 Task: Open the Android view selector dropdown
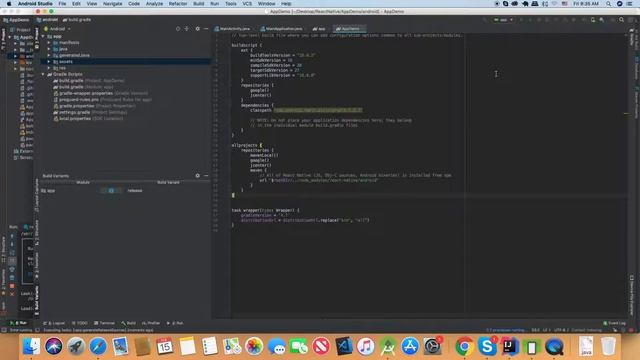tap(58, 29)
